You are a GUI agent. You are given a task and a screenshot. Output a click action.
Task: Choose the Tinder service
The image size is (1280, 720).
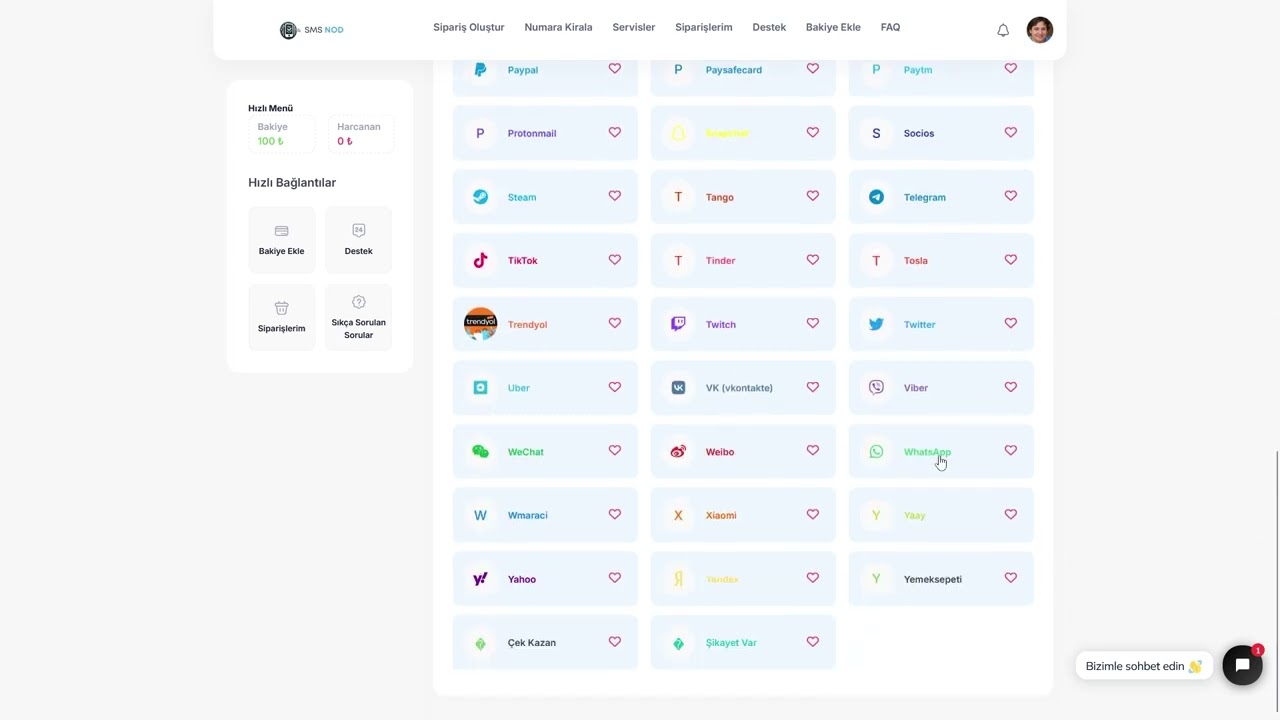pyautogui.click(x=743, y=260)
